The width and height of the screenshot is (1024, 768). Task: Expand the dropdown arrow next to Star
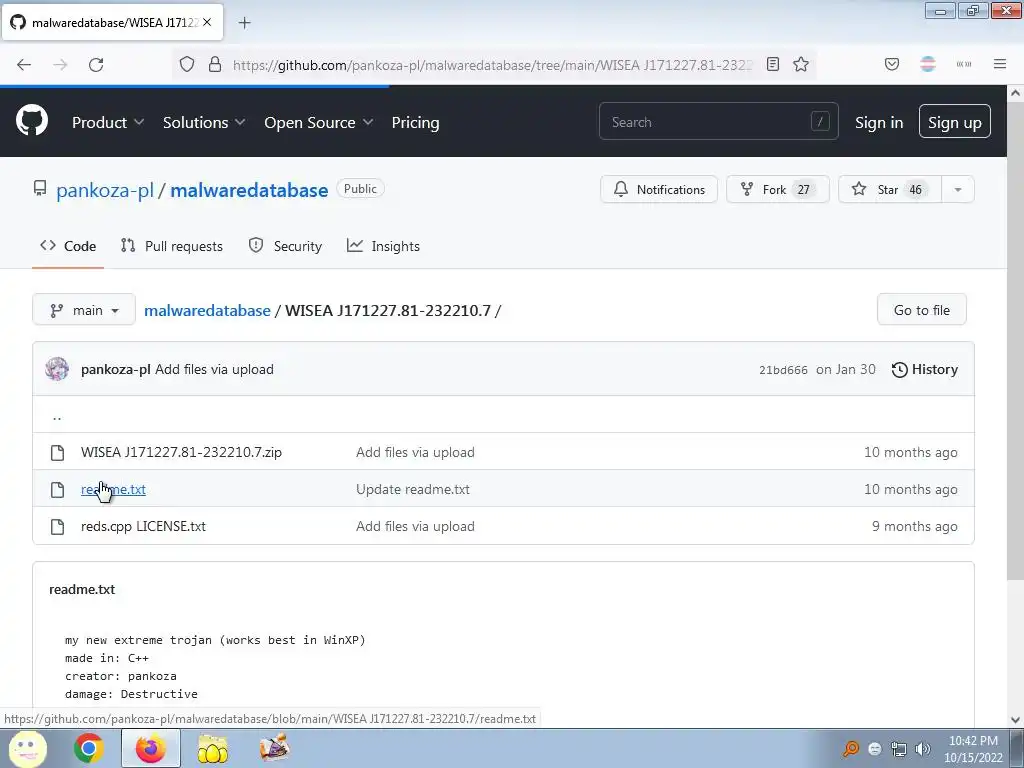pos(958,189)
